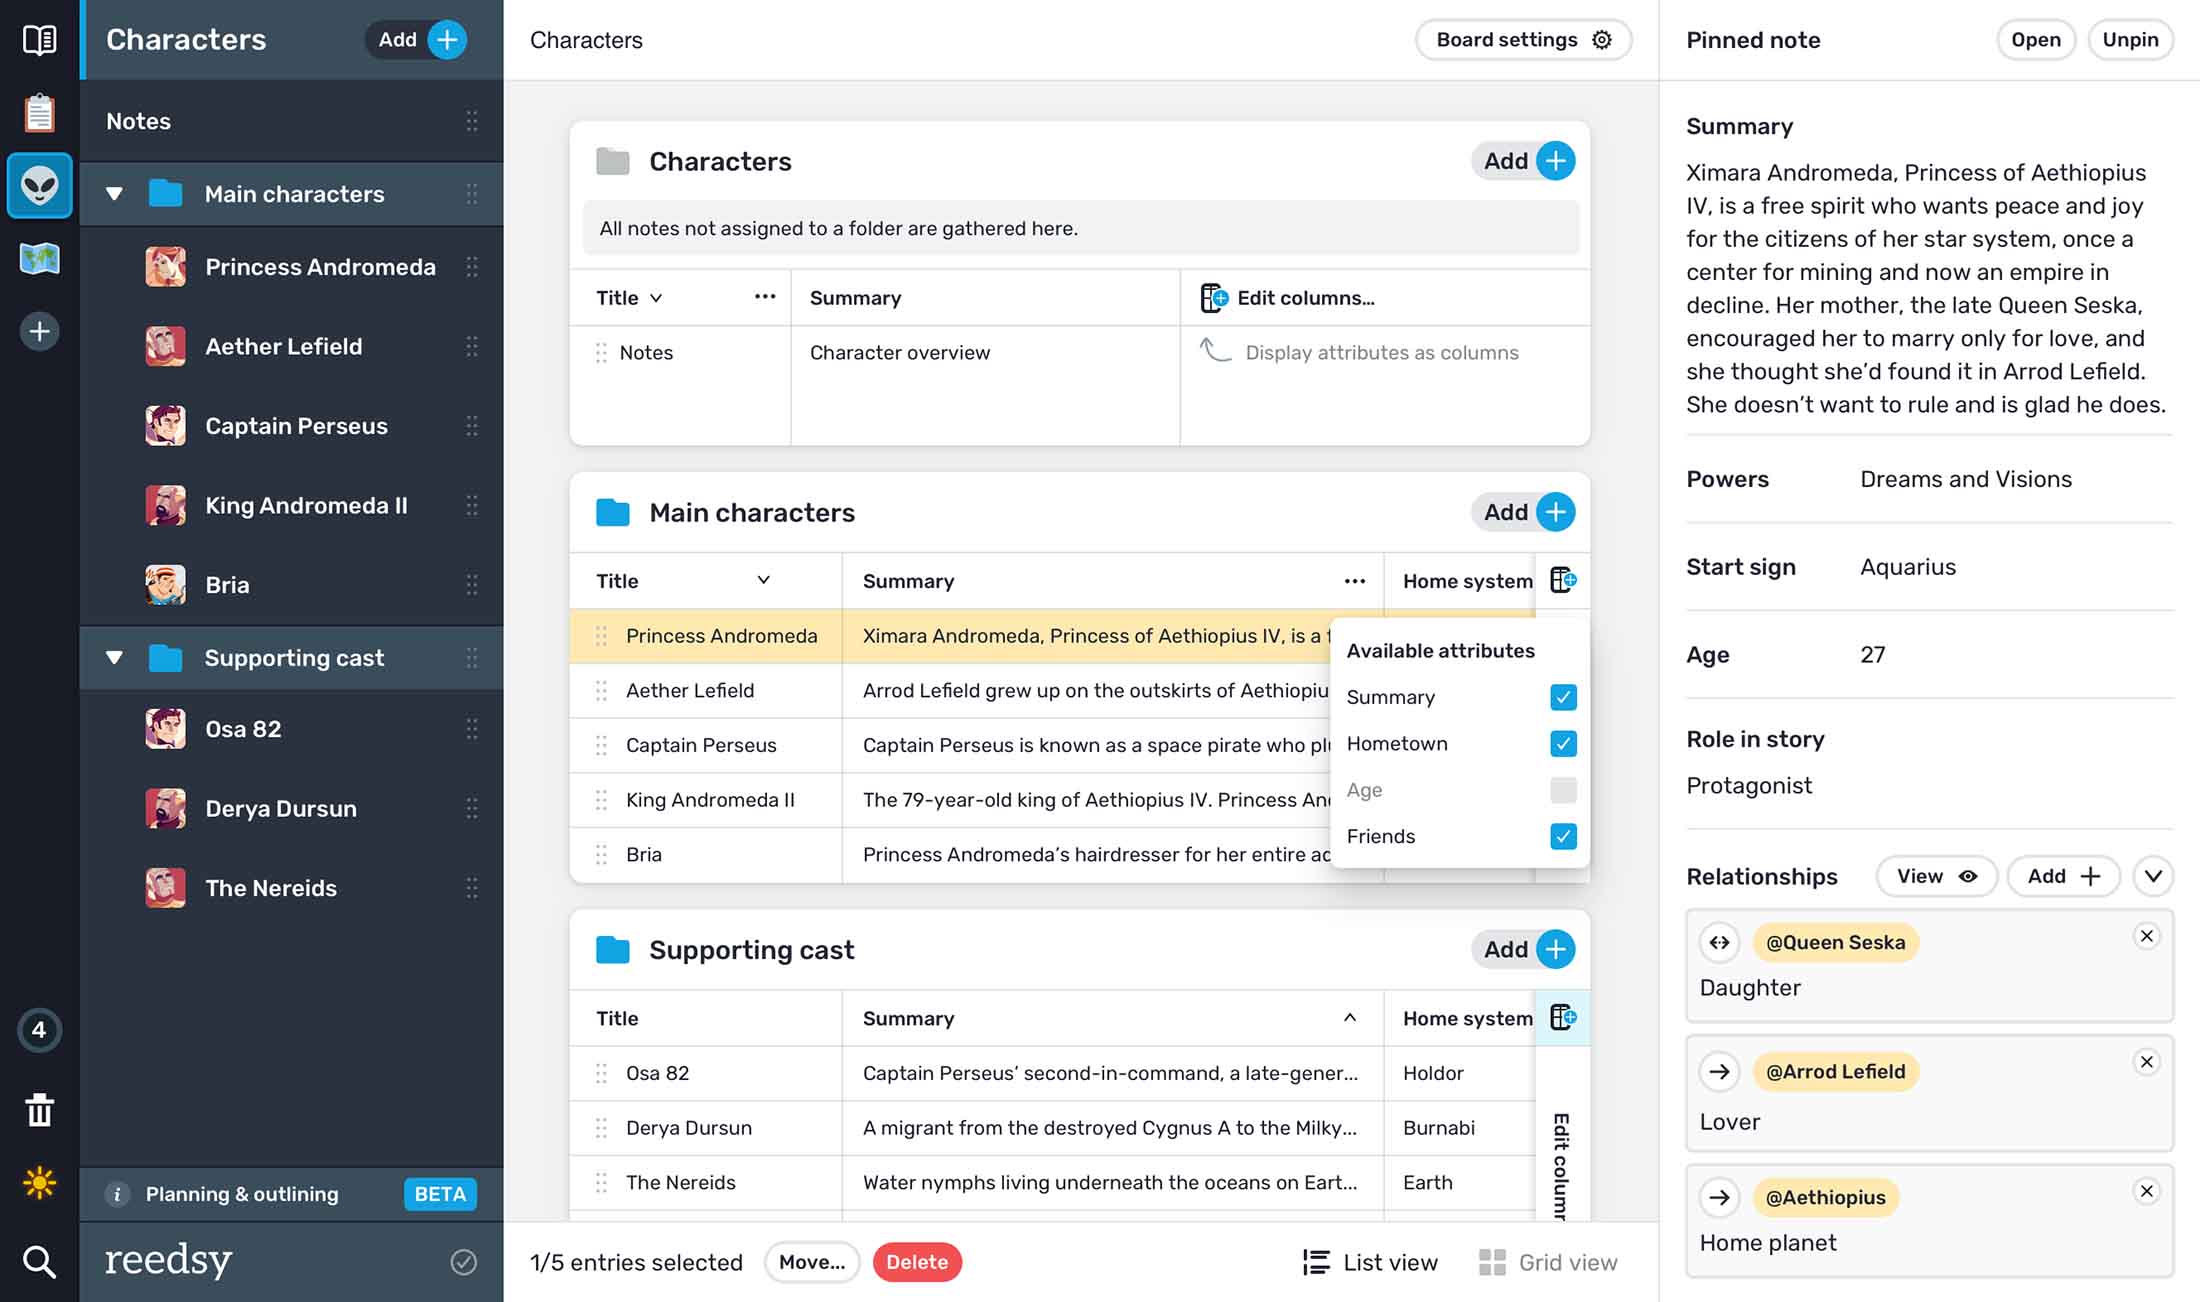Viewport: 2200px width, 1302px height.
Task: Click the bidirectional arrow on Queen Seska relationship
Action: tap(1719, 941)
